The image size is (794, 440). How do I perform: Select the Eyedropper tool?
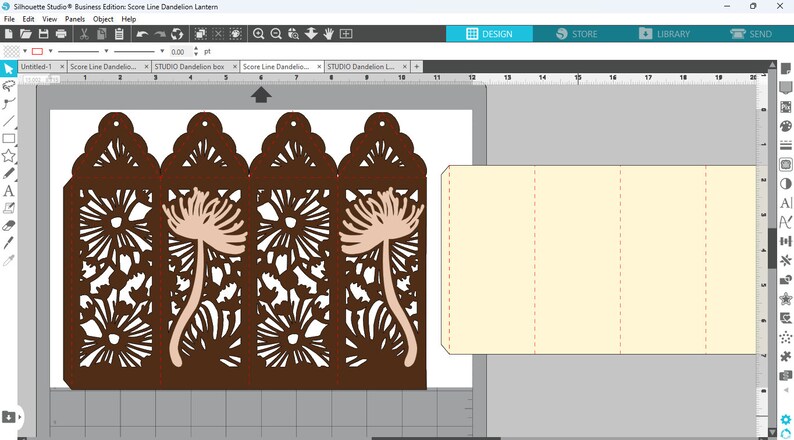click(x=9, y=260)
